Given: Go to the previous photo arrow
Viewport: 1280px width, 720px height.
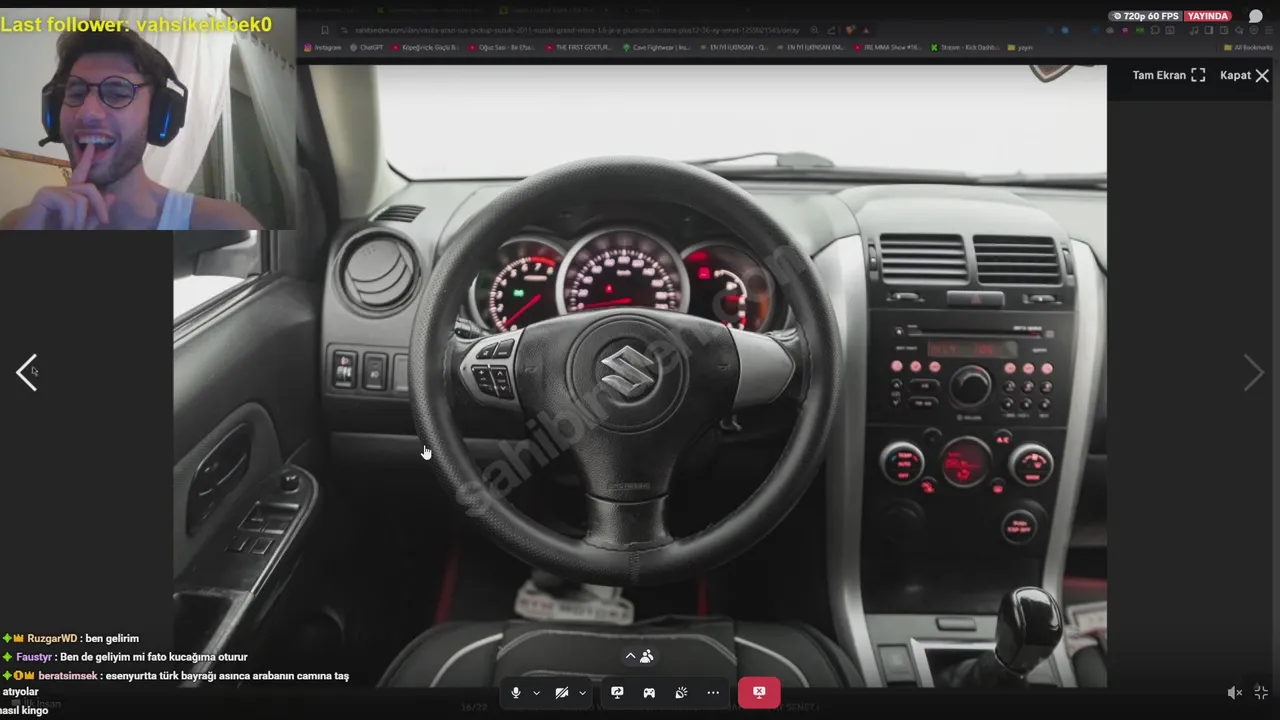Looking at the screenshot, I should coord(27,372).
